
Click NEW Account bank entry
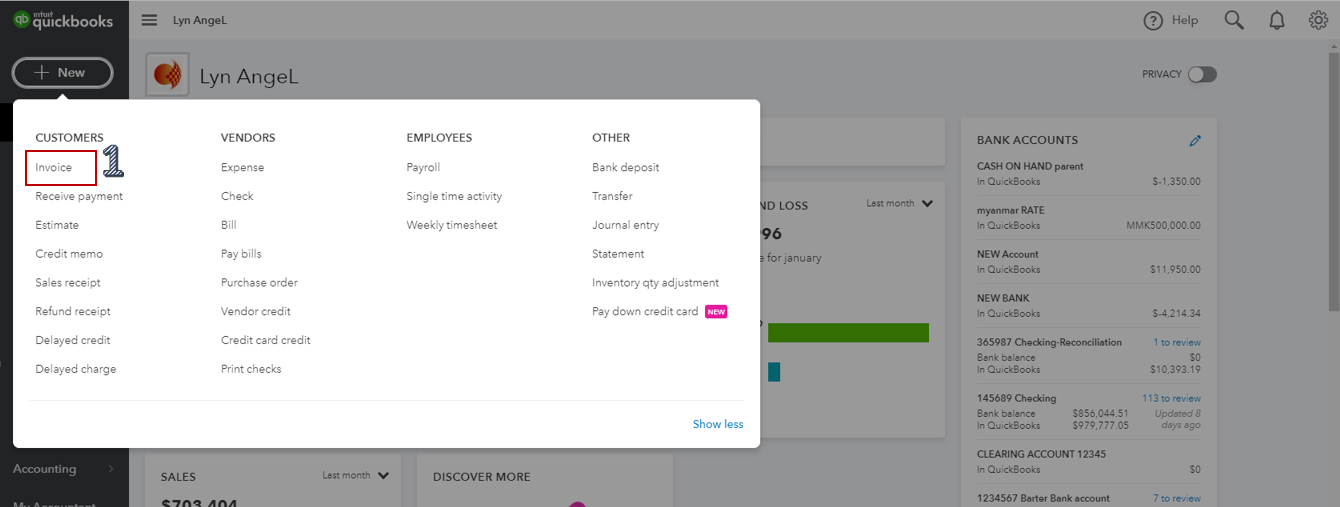[x=1008, y=254]
